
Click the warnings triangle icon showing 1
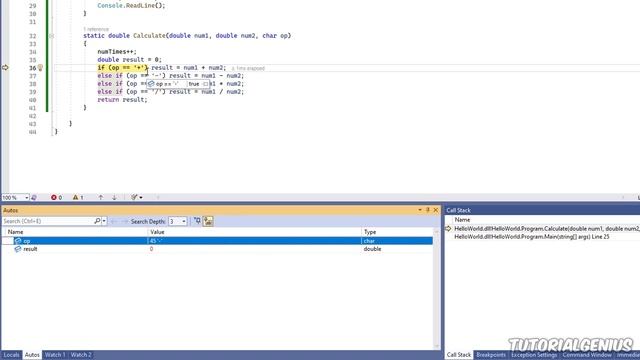[x=76, y=198]
